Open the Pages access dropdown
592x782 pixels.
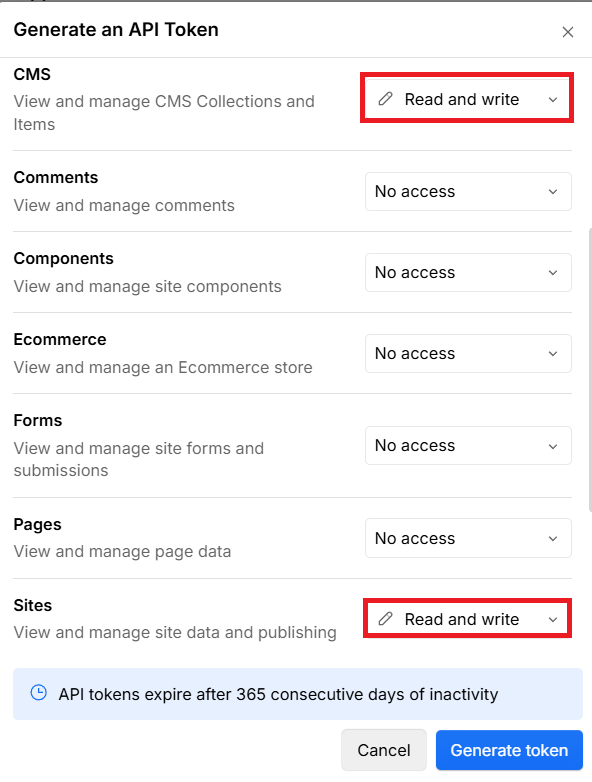click(x=468, y=538)
